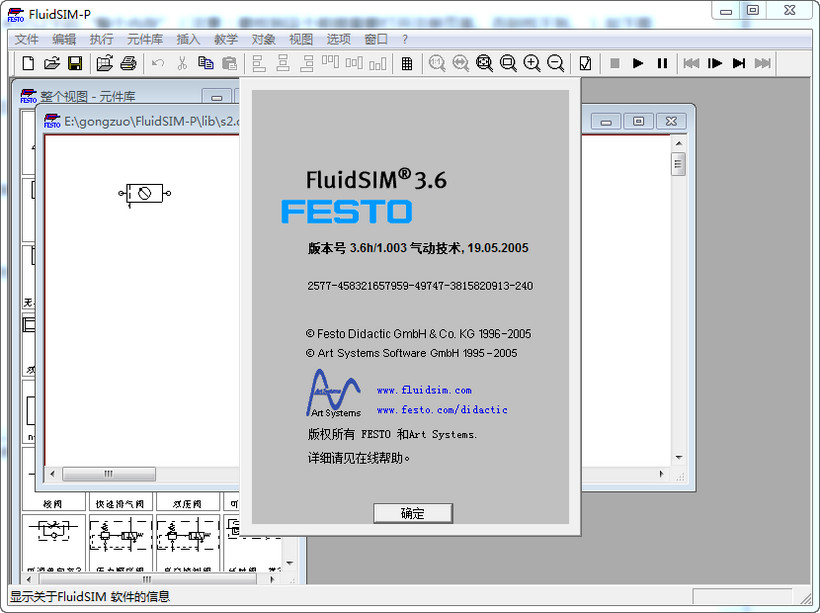820x613 pixels.
Task: Click the zoom by rectangle icon
Action: [x=508, y=64]
